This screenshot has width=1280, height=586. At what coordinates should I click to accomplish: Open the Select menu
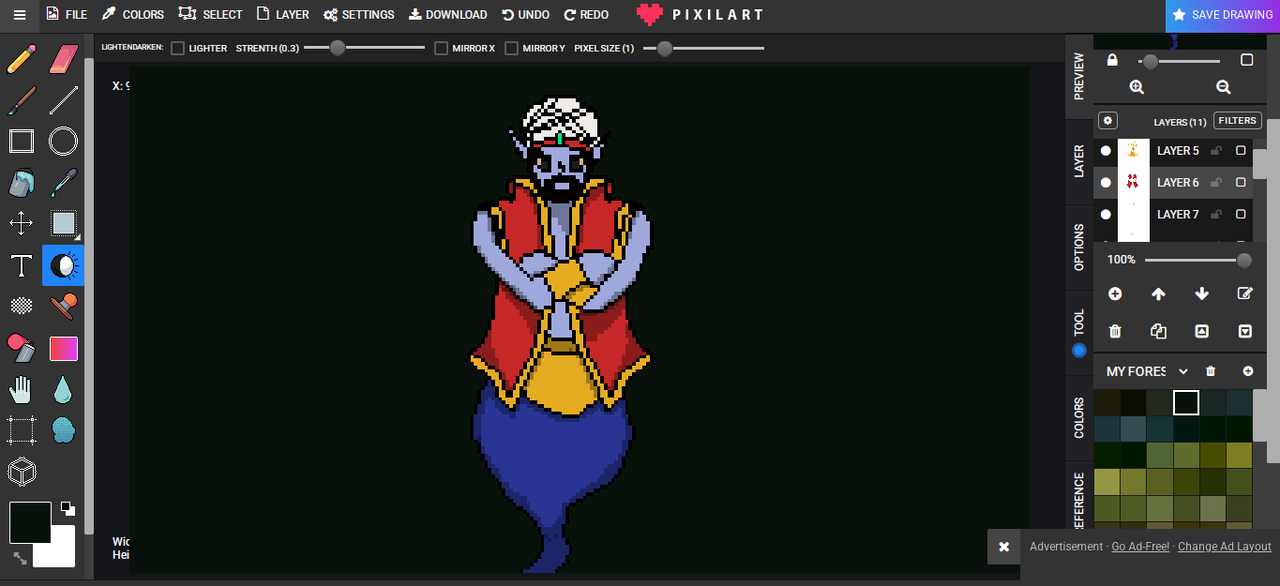211,15
